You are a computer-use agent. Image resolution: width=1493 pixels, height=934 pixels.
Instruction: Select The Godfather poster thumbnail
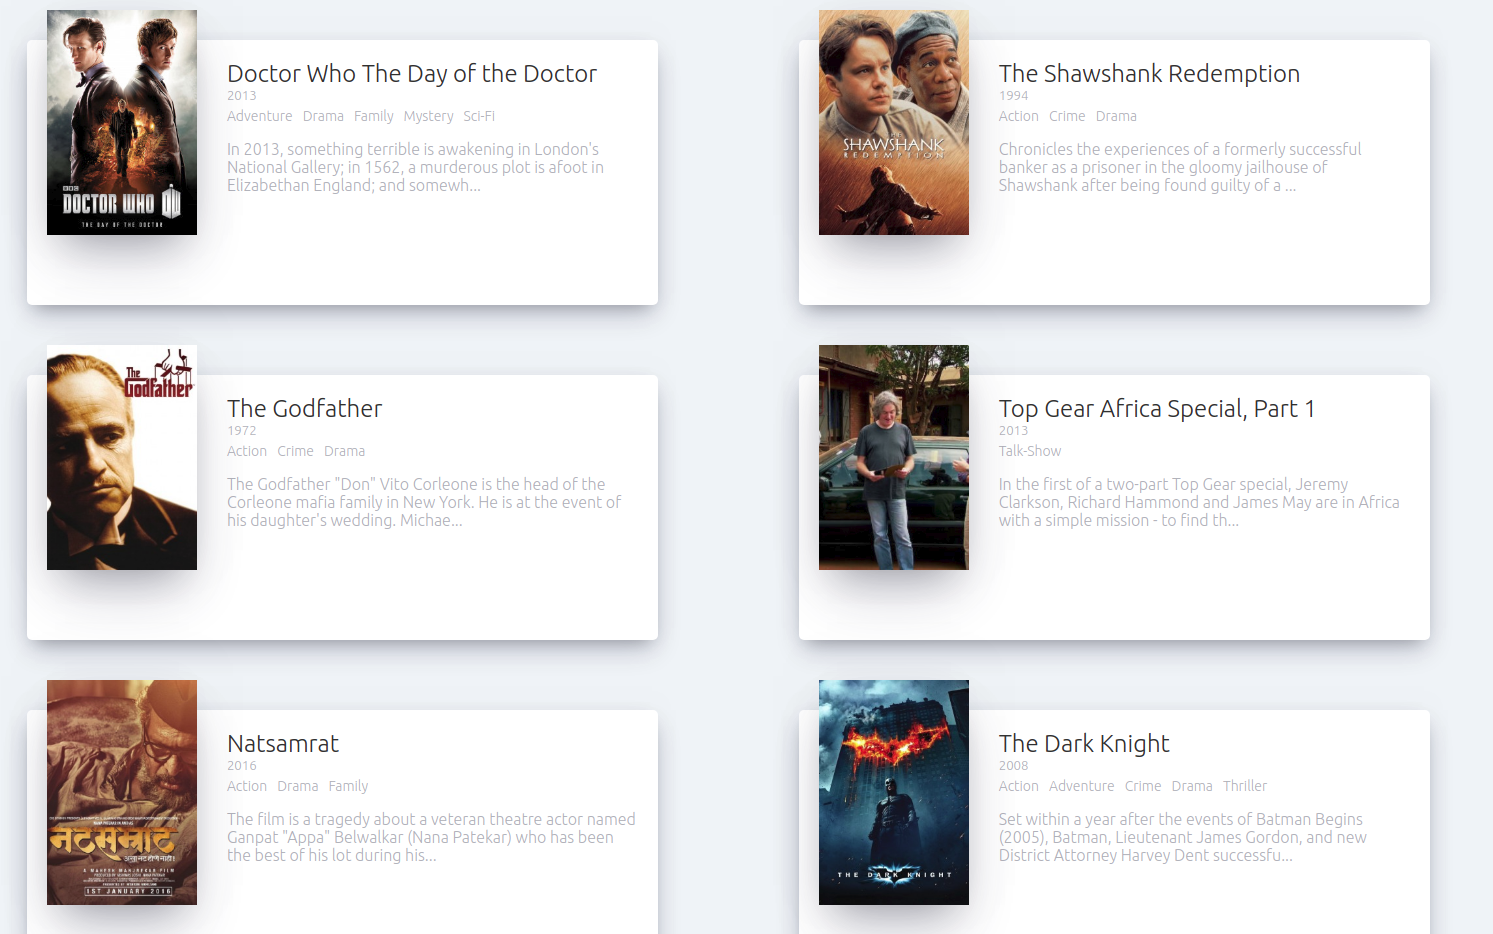[122, 457]
